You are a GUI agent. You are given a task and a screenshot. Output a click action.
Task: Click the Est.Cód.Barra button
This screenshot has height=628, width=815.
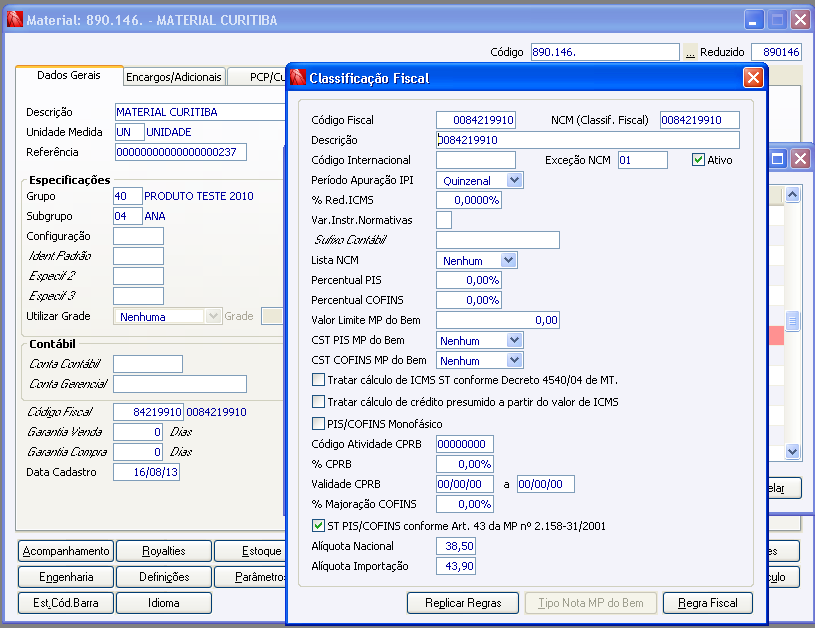pyautogui.click(x=66, y=603)
